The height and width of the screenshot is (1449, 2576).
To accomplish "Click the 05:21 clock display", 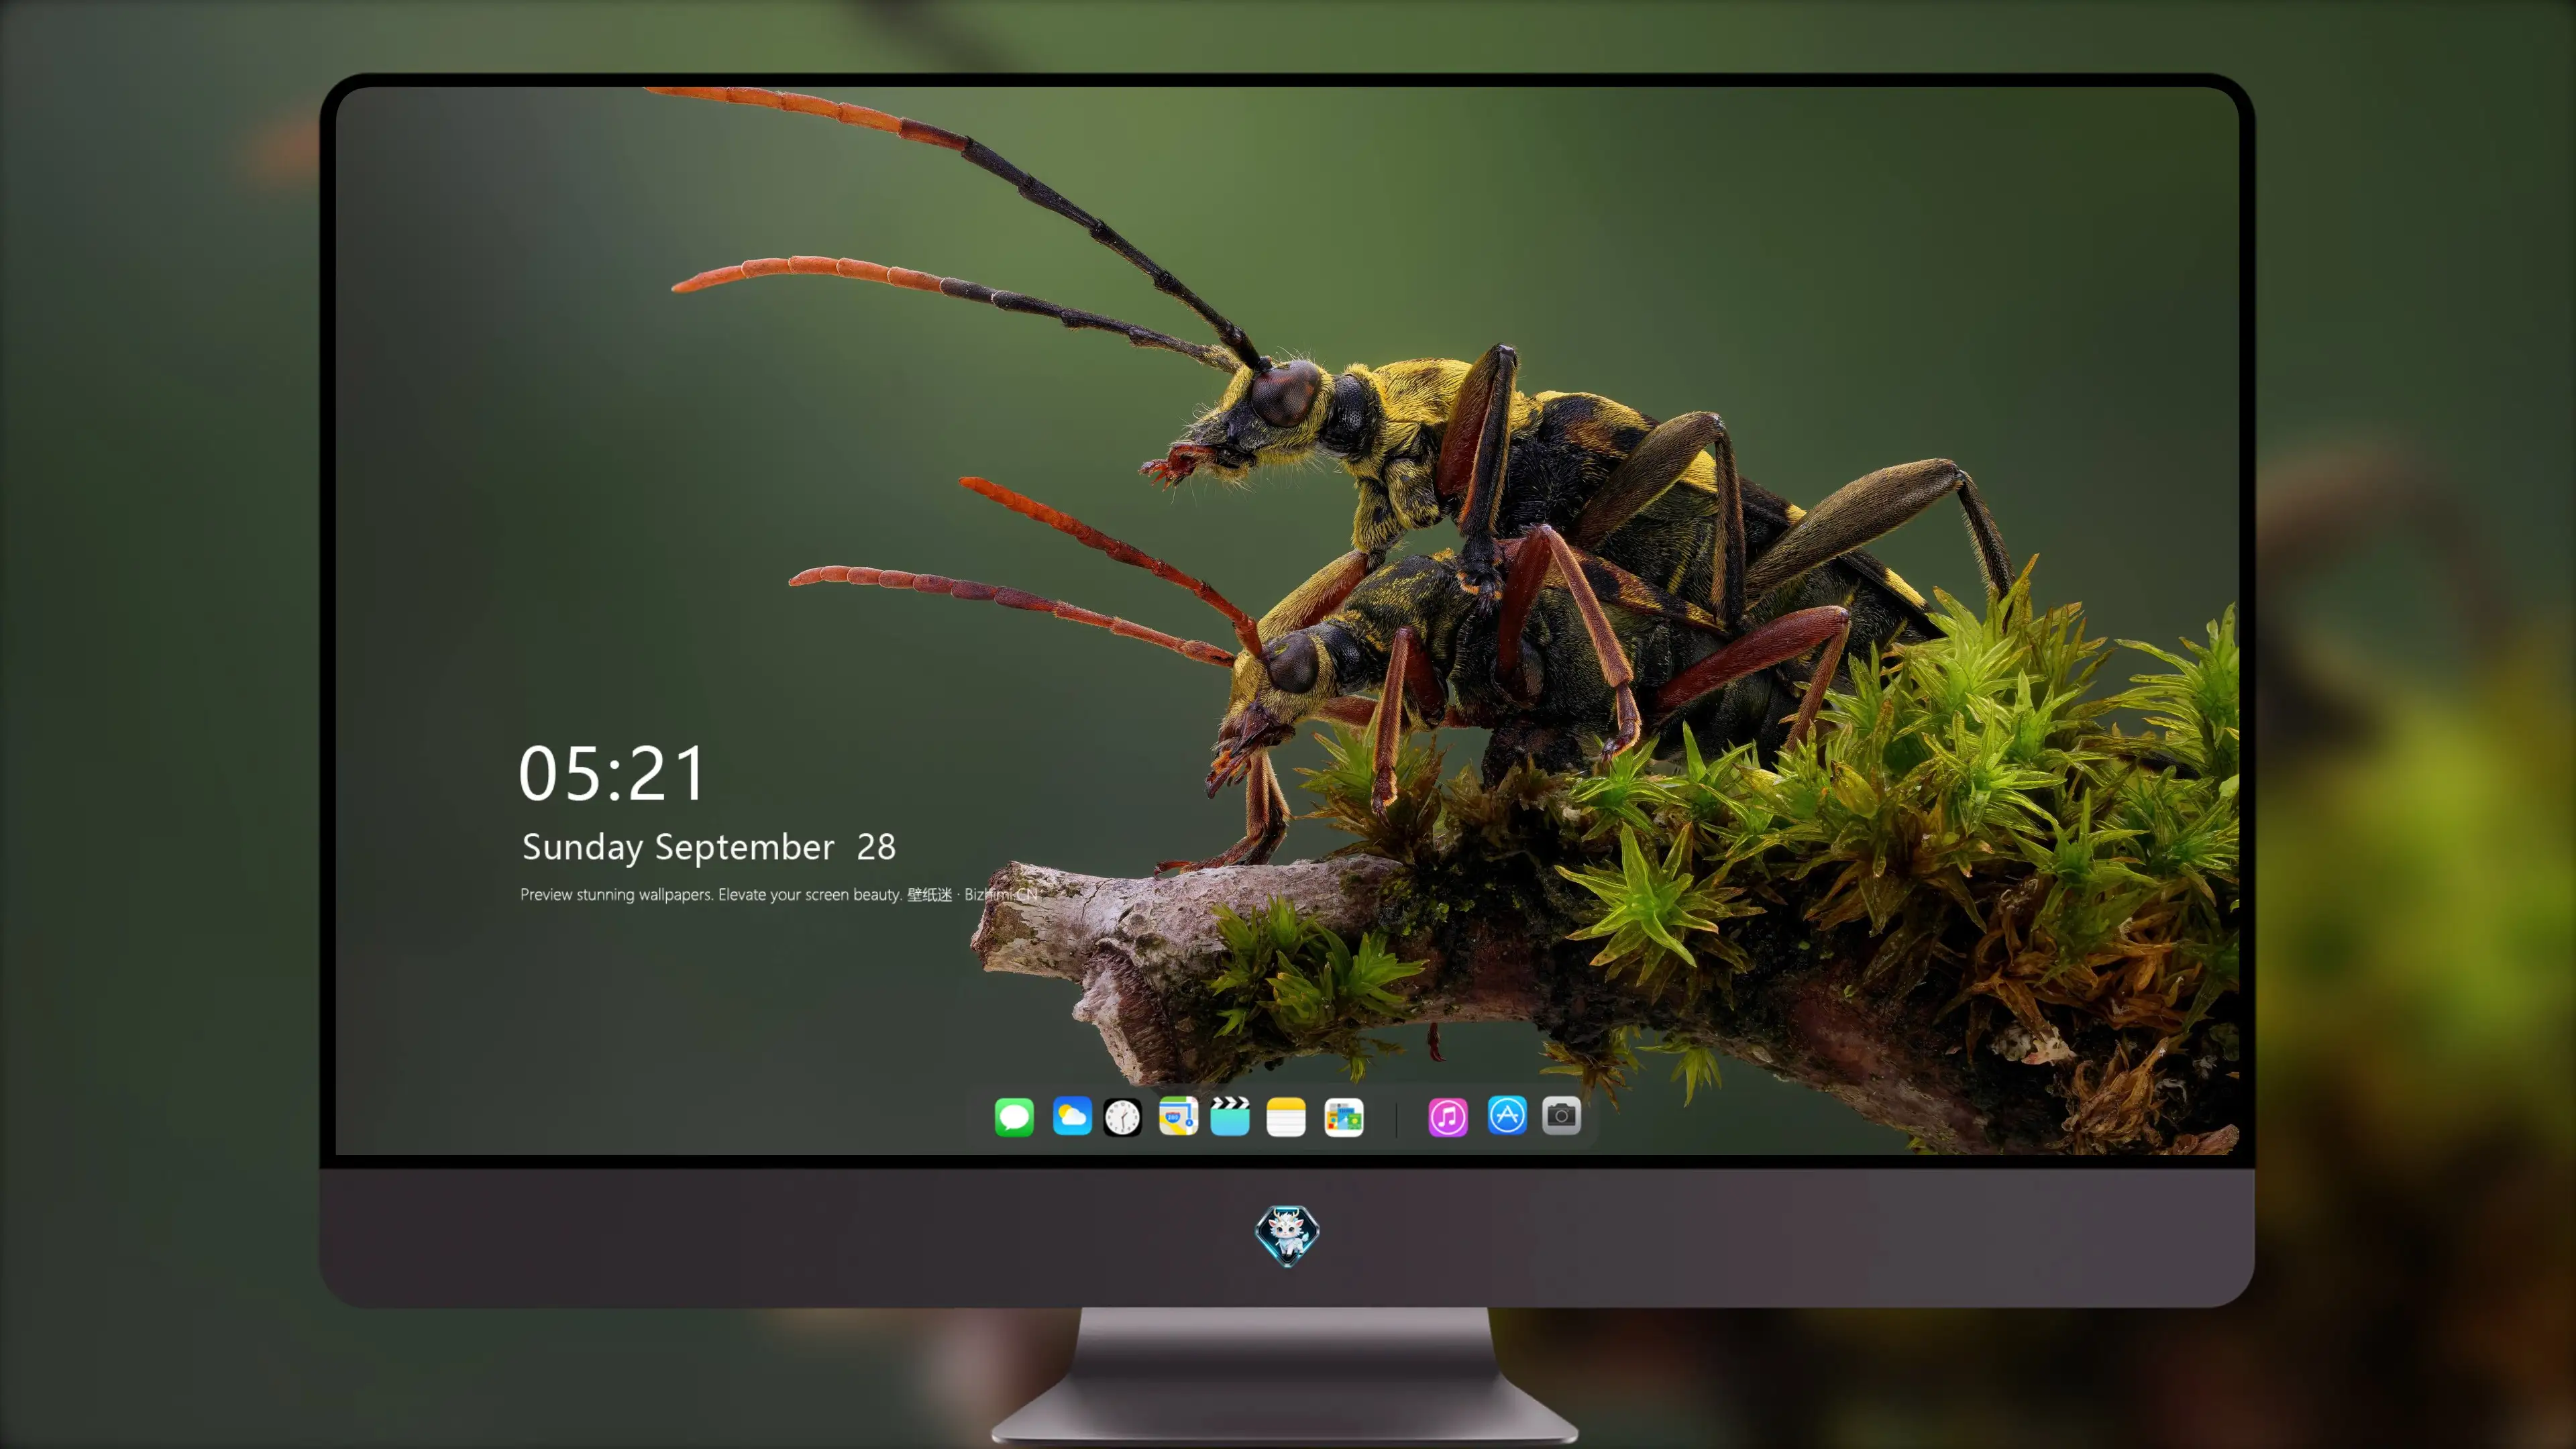I will [612, 774].
